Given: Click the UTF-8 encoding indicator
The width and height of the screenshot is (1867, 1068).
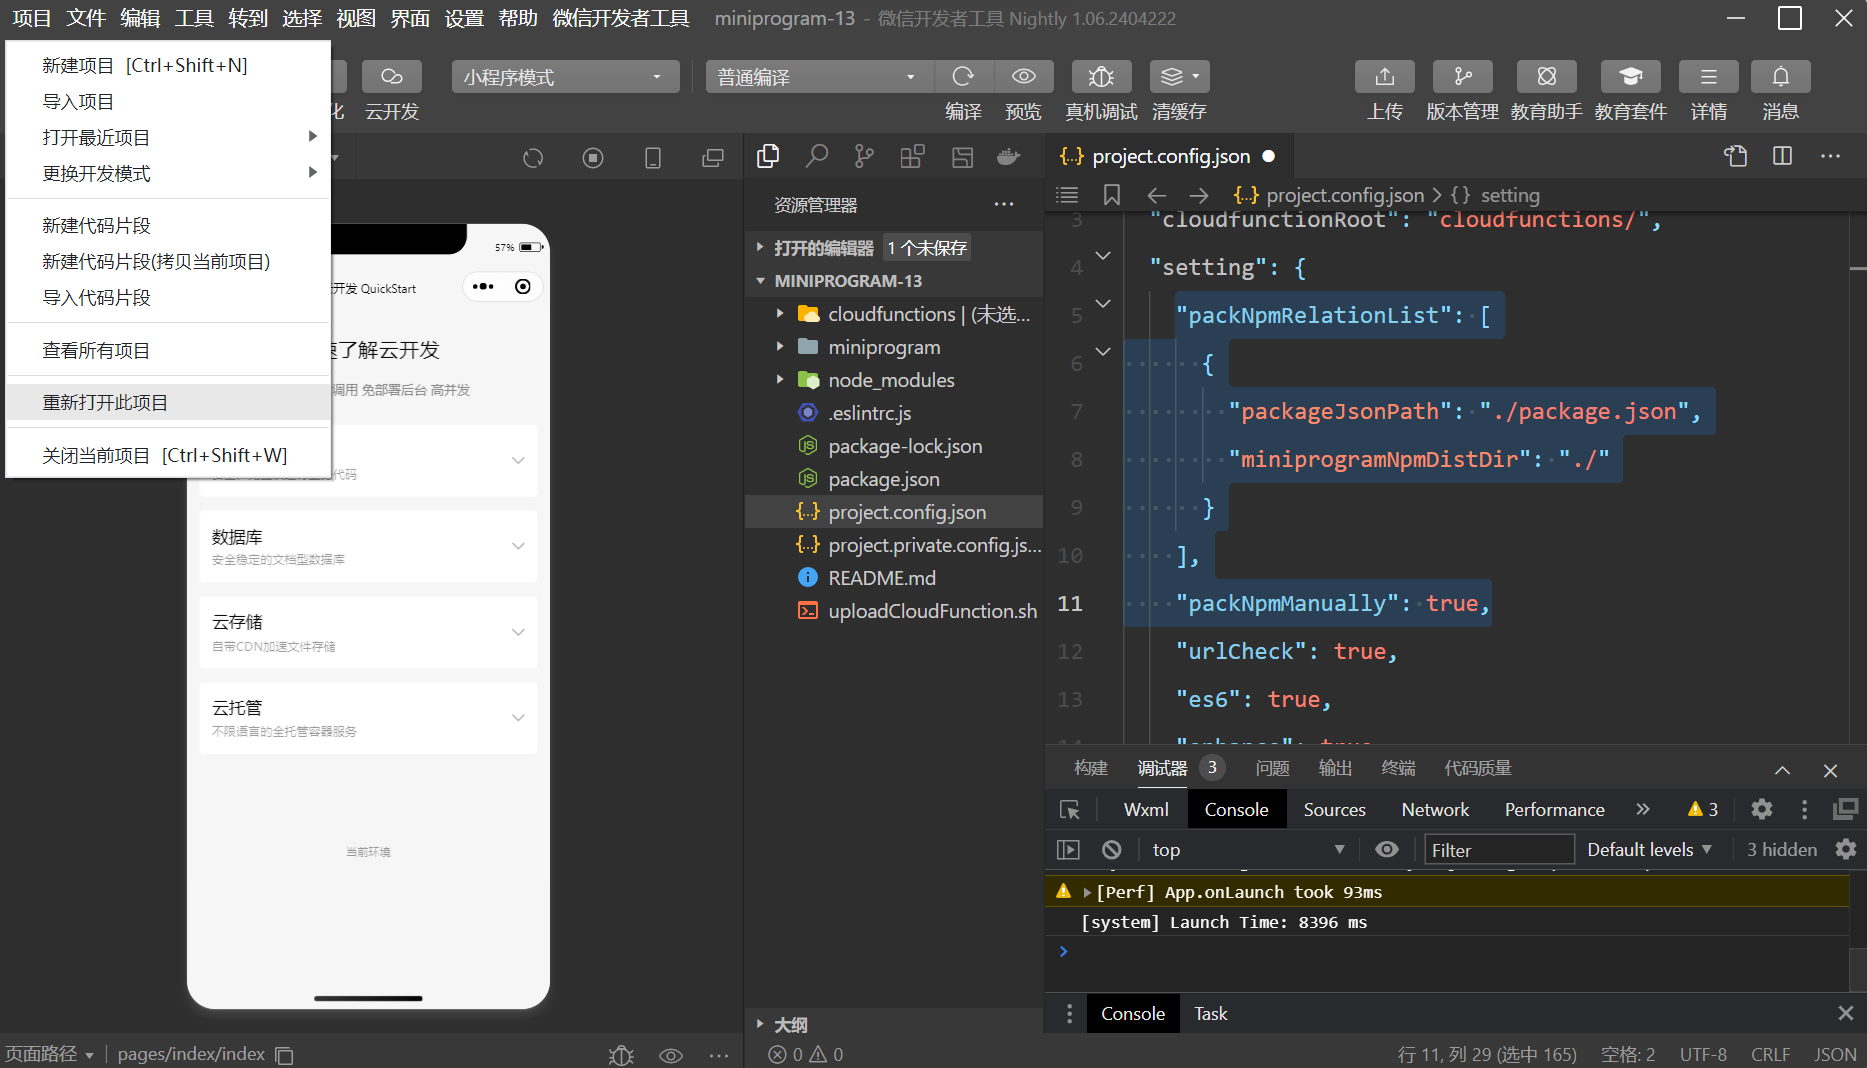Looking at the screenshot, I should click(x=1703, y=1054).
